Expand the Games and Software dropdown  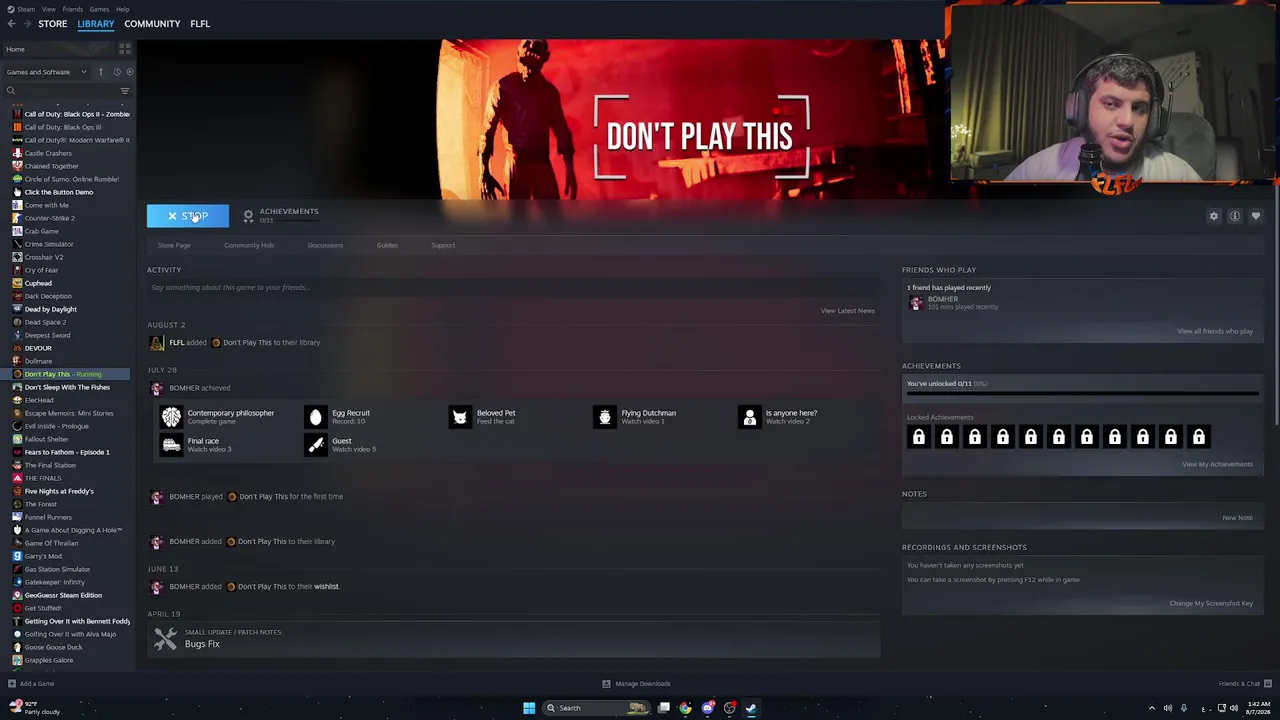point(47,72)
